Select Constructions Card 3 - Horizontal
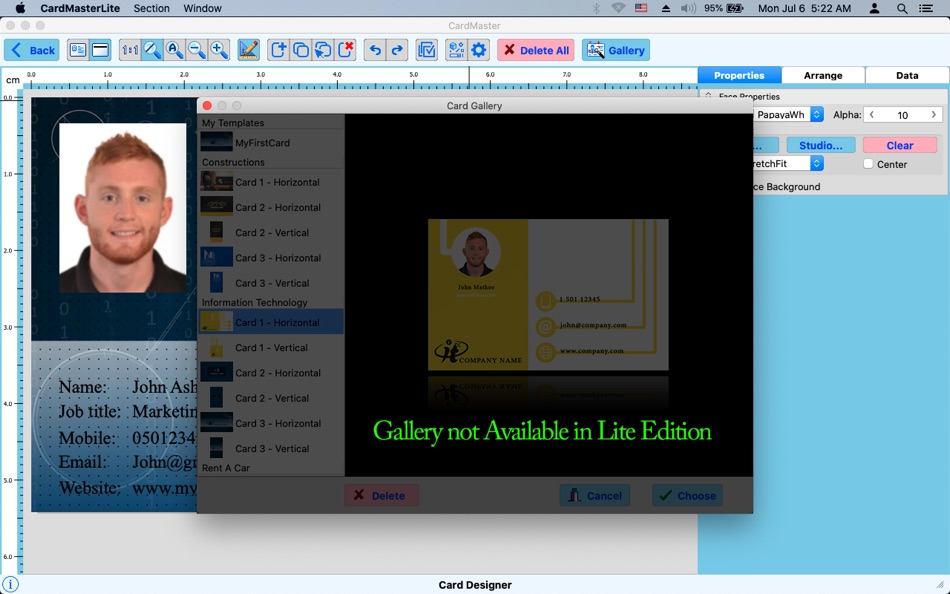Image resolution: width=950 pixels, height=594 pixels. 271,258
